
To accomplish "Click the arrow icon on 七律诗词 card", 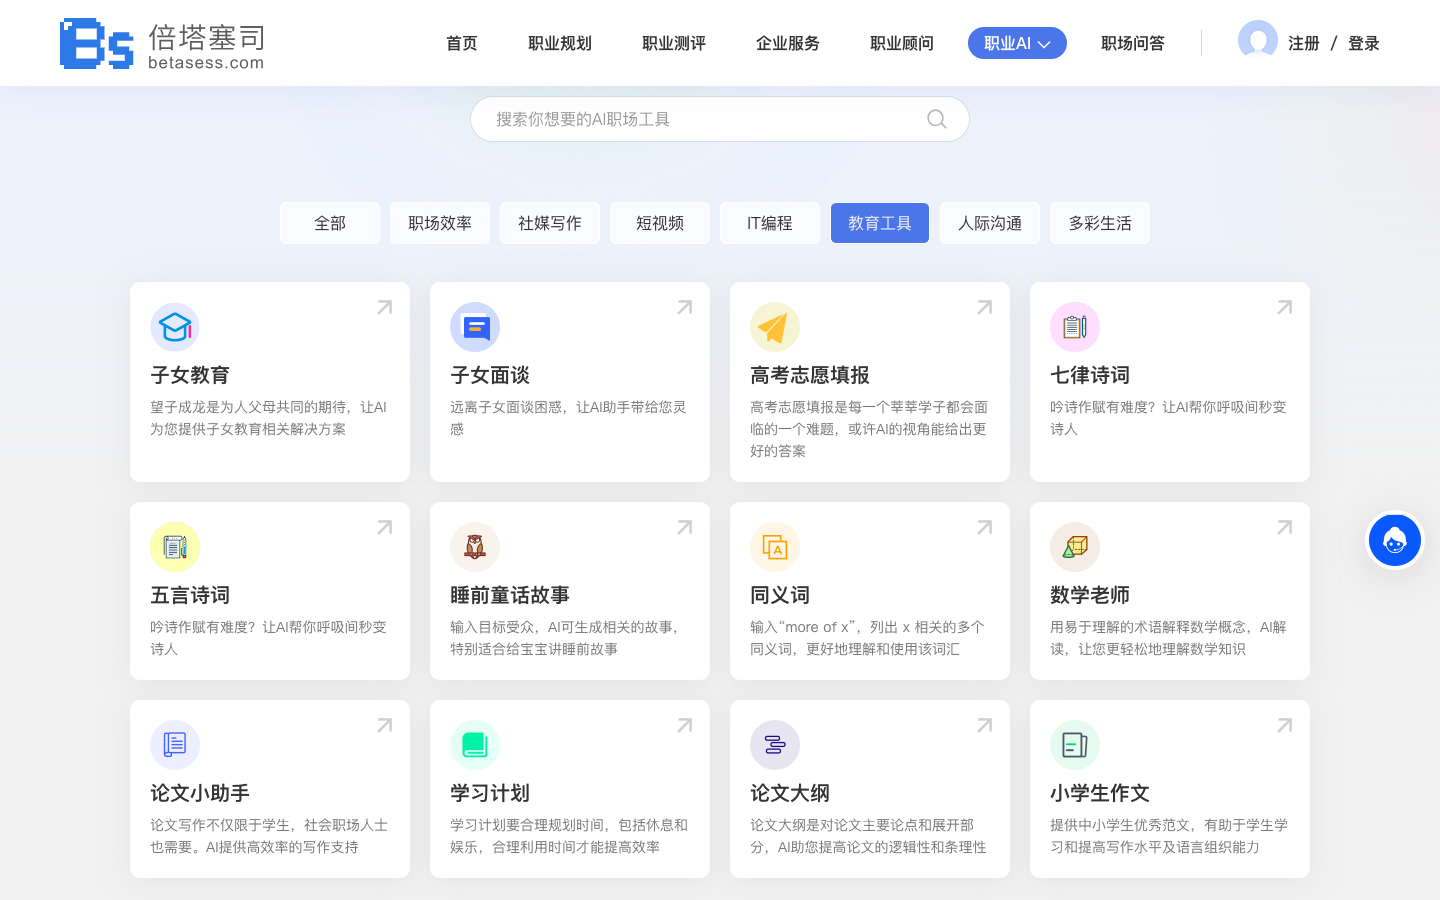I will coord(1284,308).
